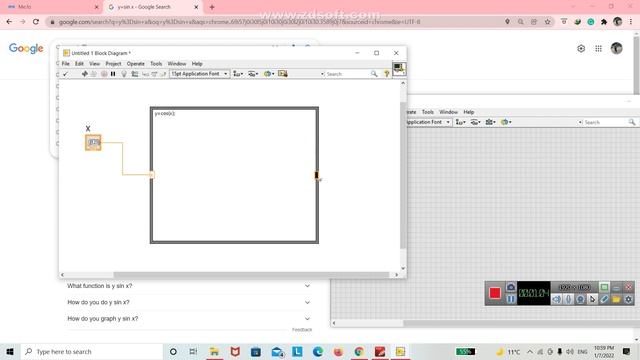640x360 pixels.
Task: Toggle Highlight Execution light bulb
Action: point(124,74)
